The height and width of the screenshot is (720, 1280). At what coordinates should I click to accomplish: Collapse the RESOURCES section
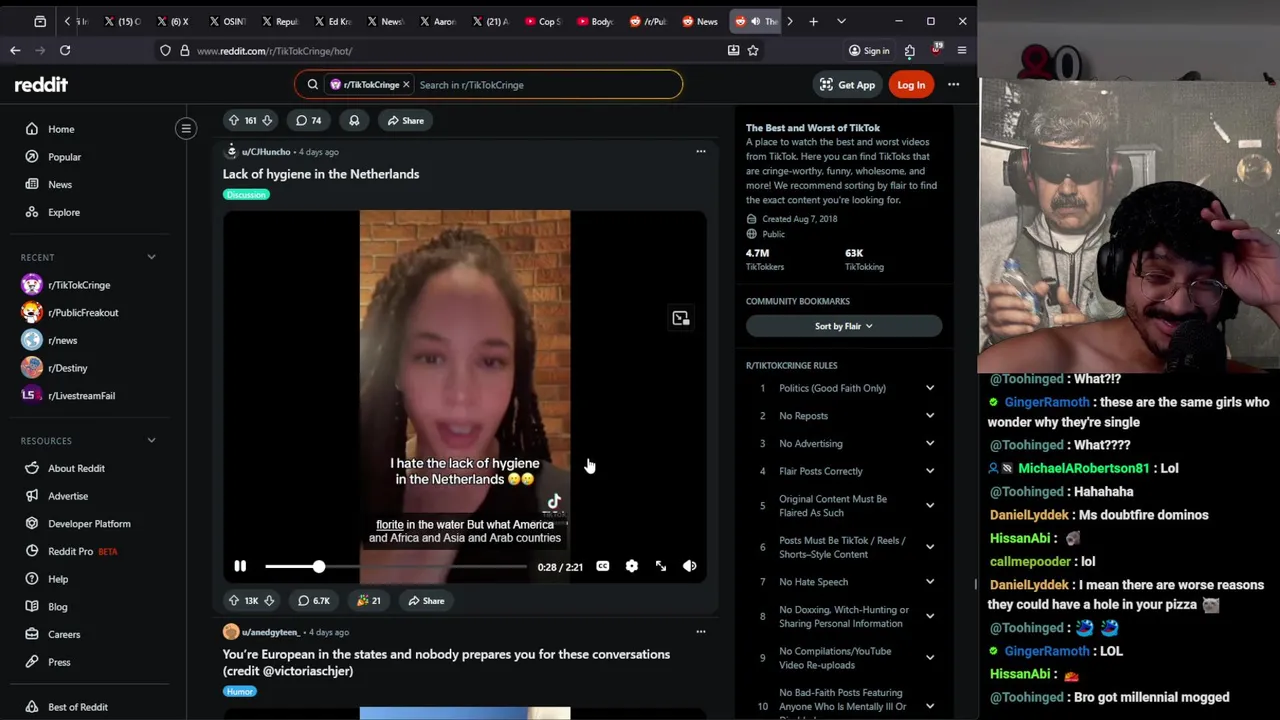pos(152,440)
